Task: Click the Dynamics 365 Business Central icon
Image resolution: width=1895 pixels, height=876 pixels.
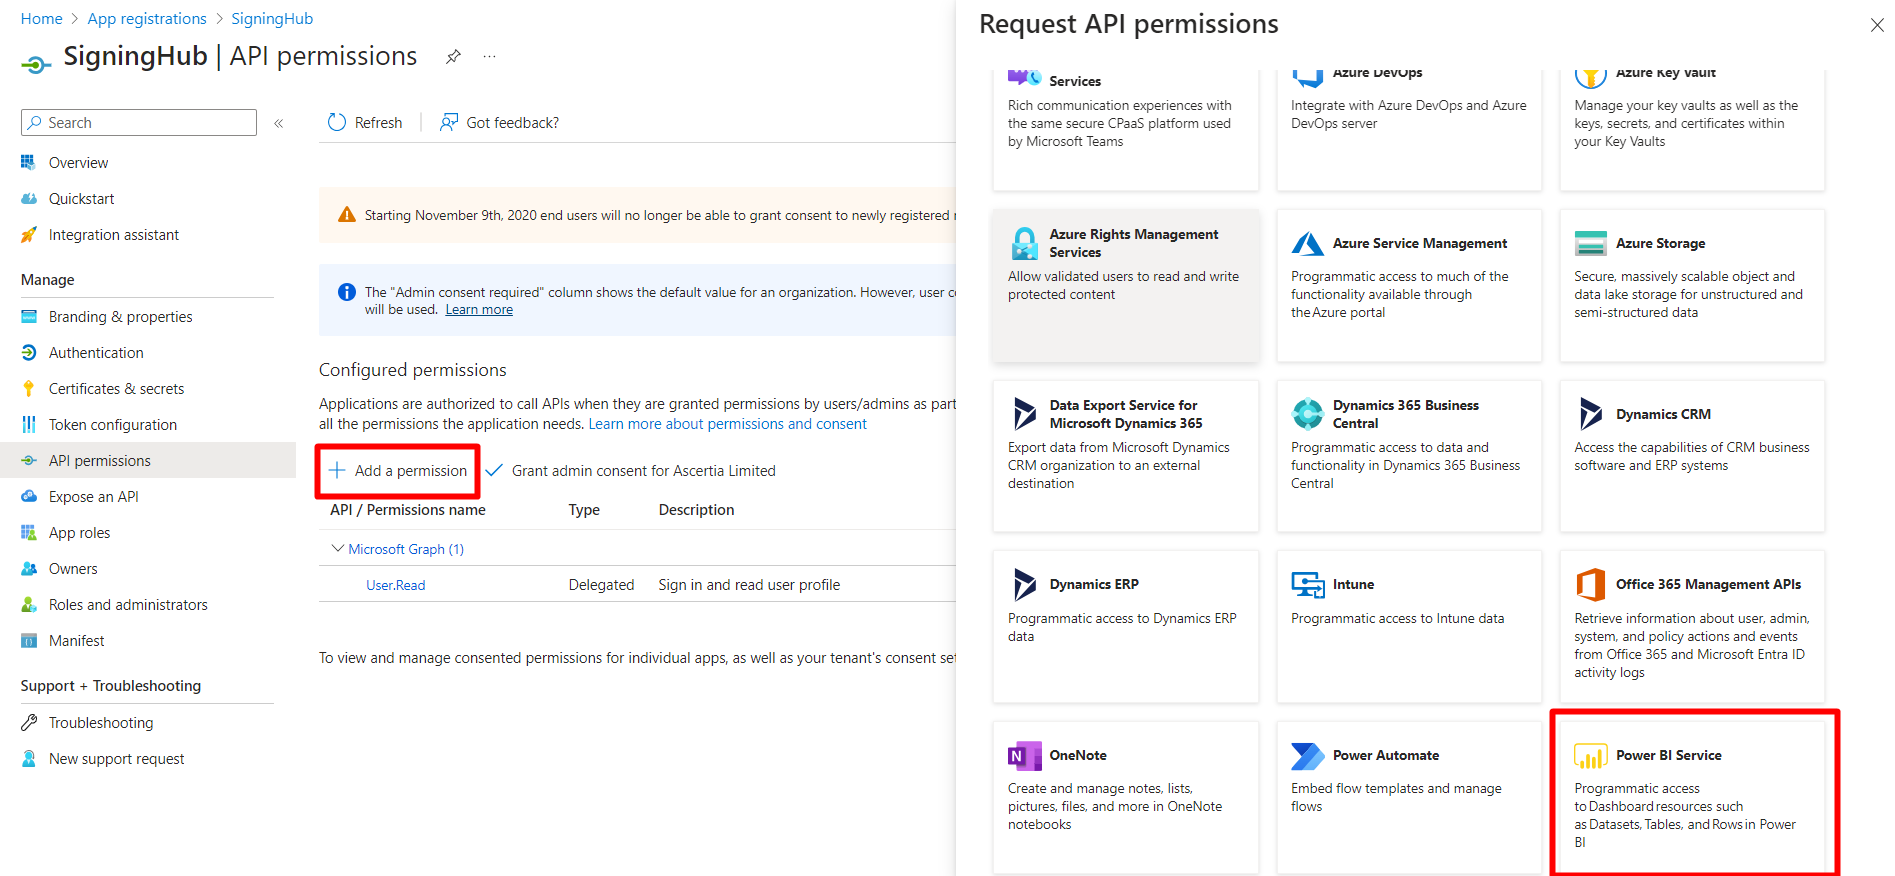Action: (x=1307, y=413)
